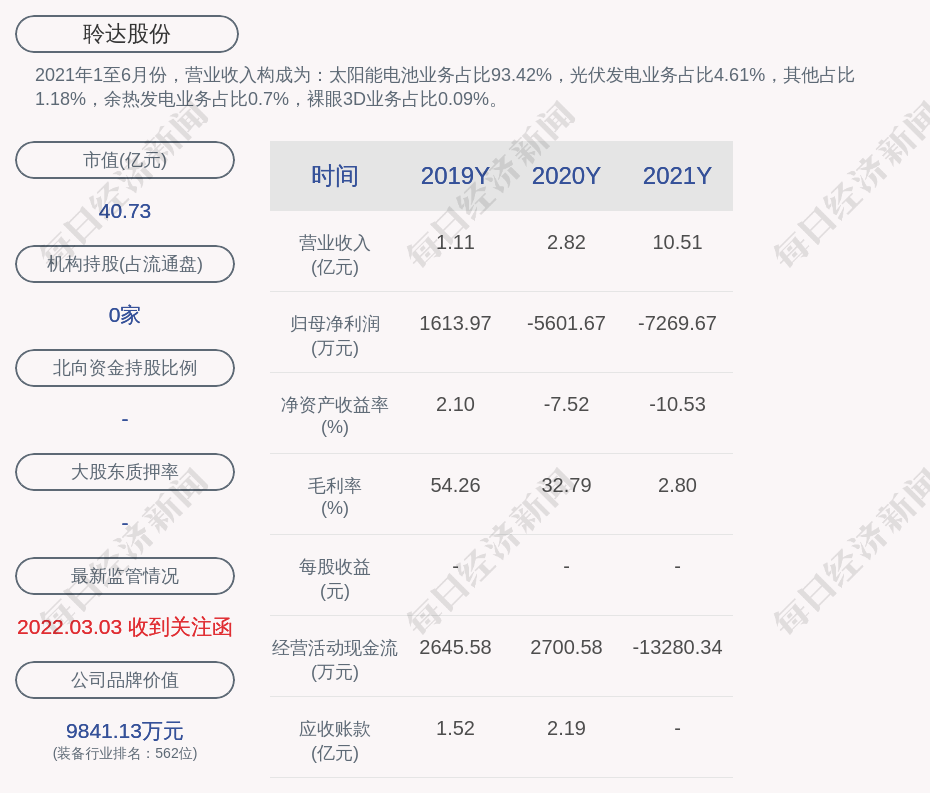Click cash flow value -13280.34
Screen dimensions: 930x793
(x=677, y=647)
